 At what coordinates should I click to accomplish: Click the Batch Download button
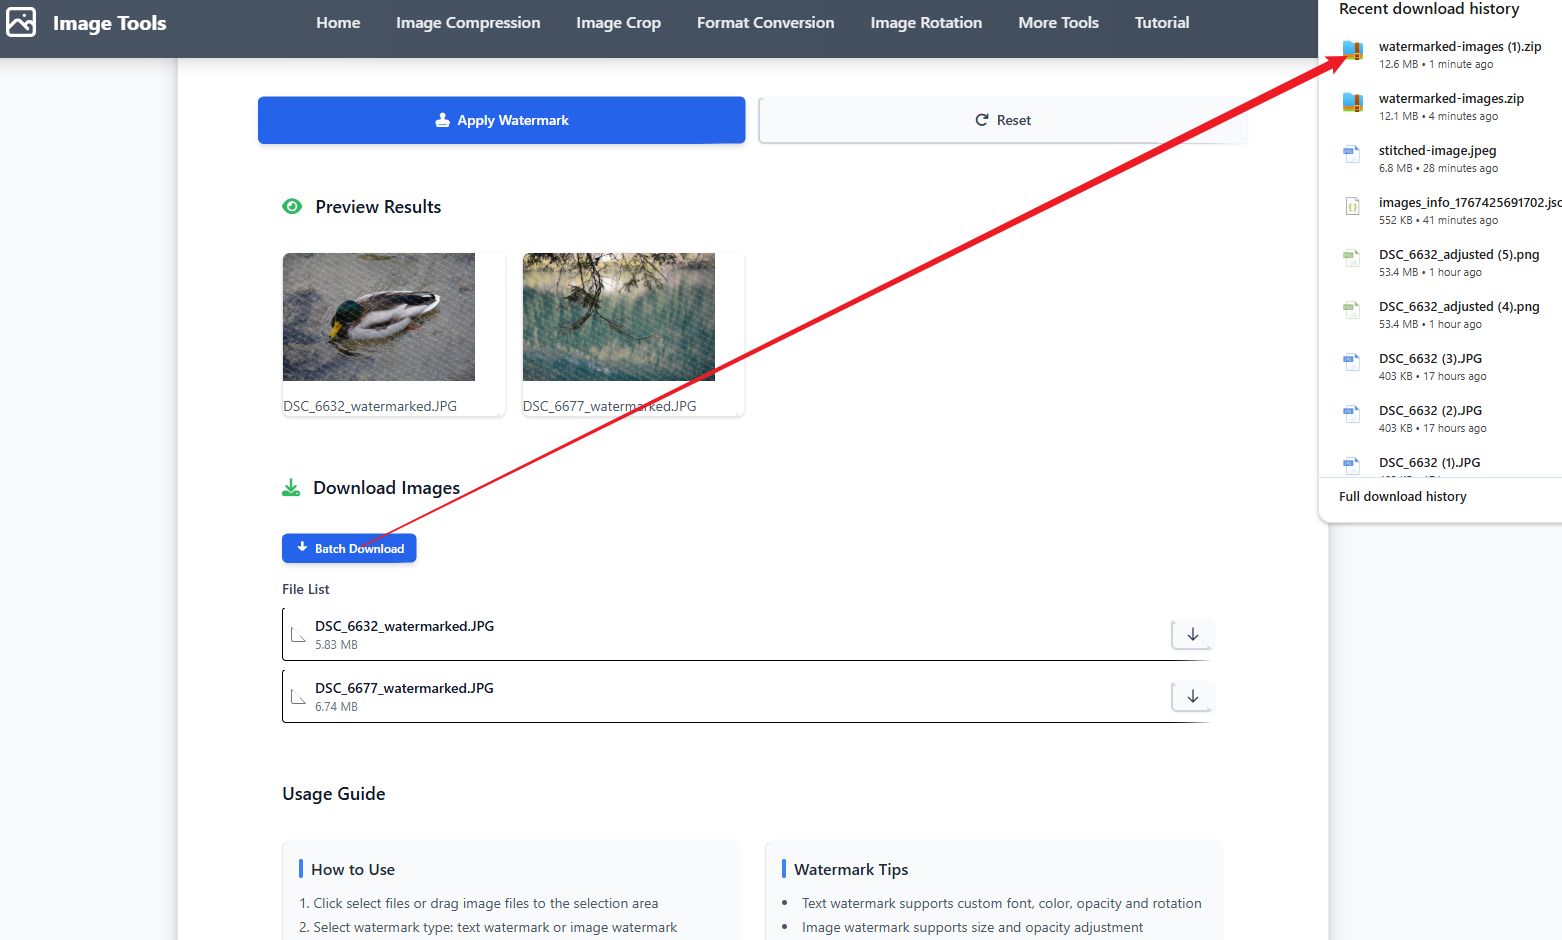point(349,548)
